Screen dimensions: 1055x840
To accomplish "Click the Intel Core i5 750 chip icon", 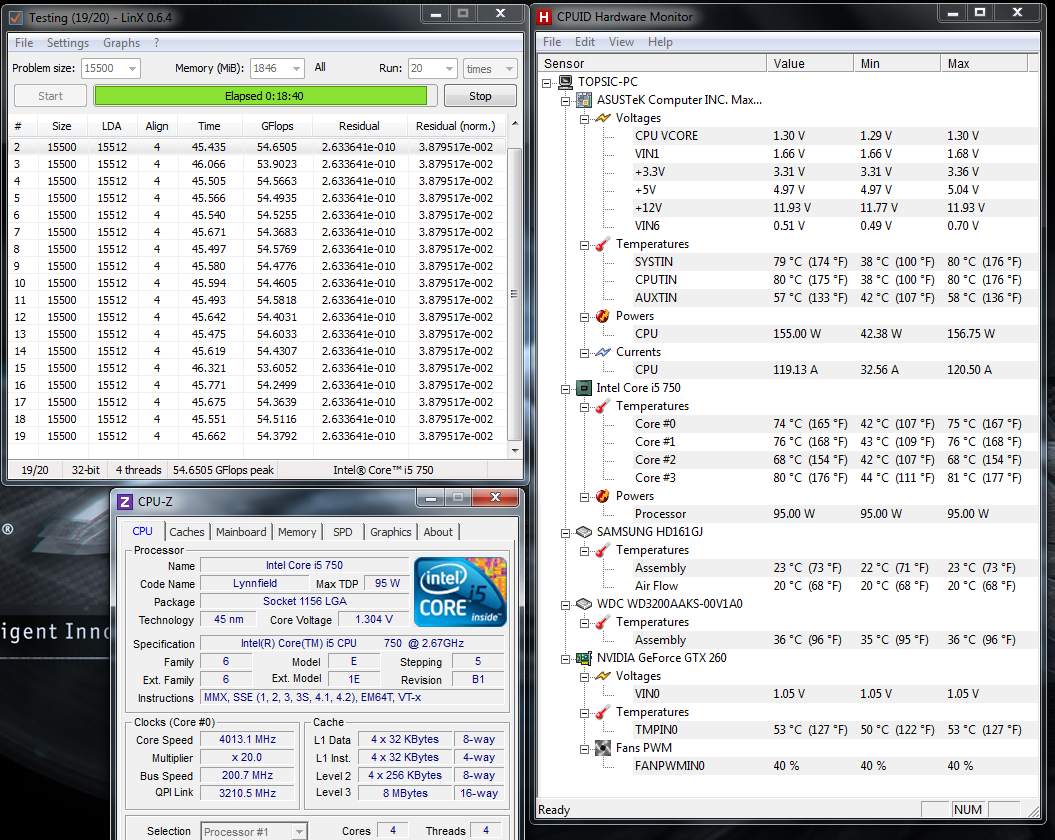I will coord(584,388).
